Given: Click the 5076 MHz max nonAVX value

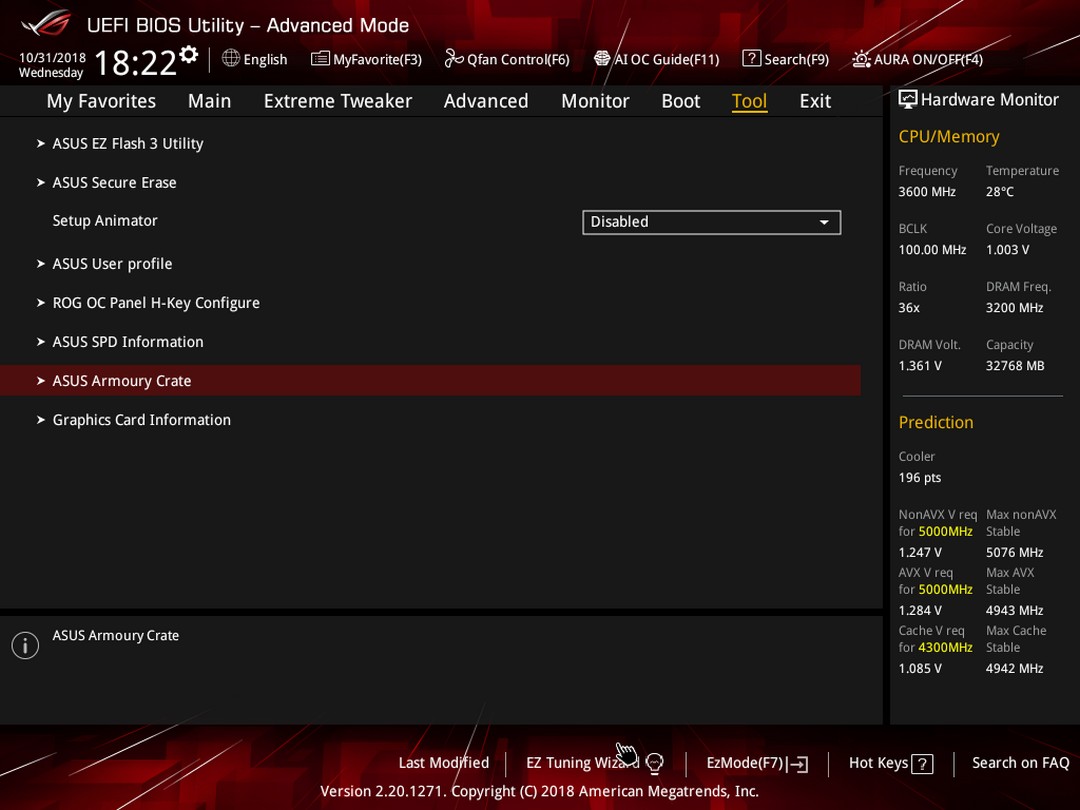Looking at the screenshot, I should tap(1014, 552).
